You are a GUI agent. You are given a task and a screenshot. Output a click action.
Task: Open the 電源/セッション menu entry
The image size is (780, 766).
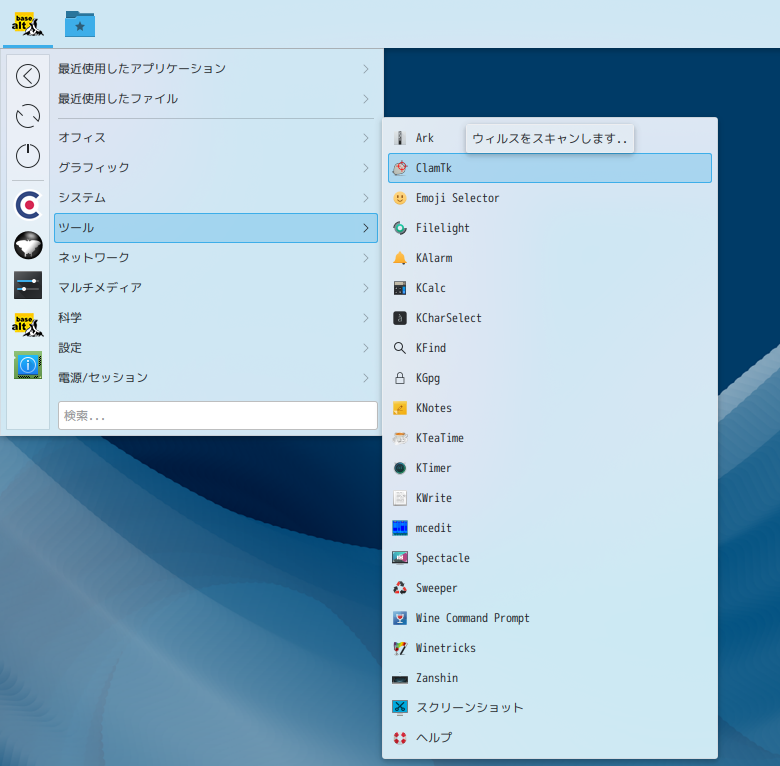(216, 378)
